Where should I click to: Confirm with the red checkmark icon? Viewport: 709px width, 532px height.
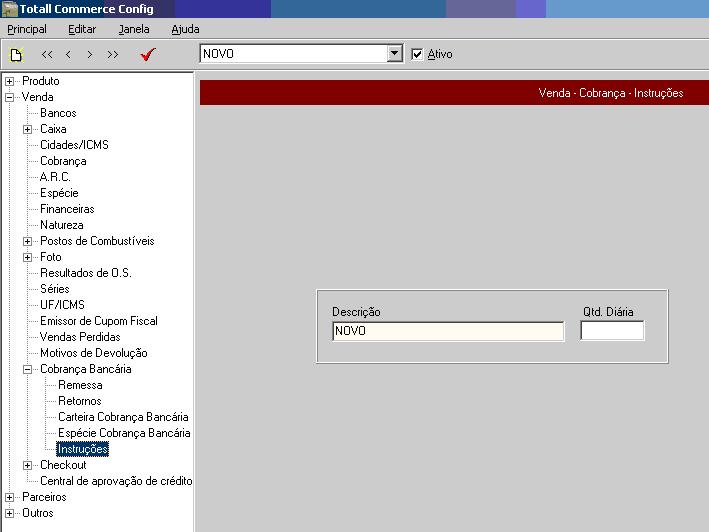148,55
